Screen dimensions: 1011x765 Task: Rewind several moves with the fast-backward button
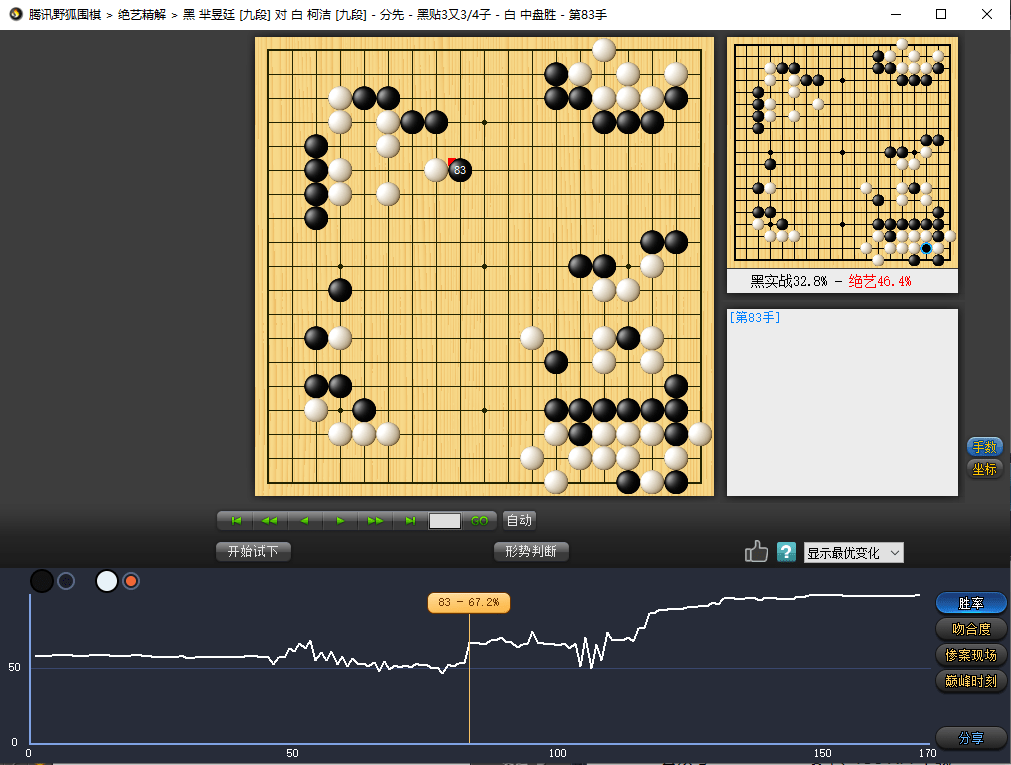click(x=270, y=521)
